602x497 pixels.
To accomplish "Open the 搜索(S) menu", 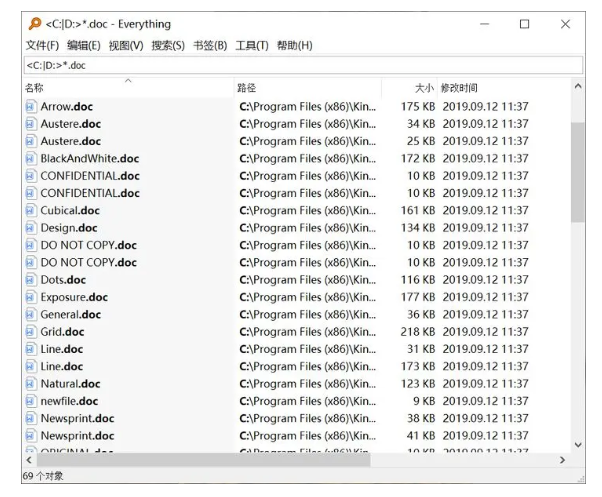I will pyautogui.click(x=168, y=45).
